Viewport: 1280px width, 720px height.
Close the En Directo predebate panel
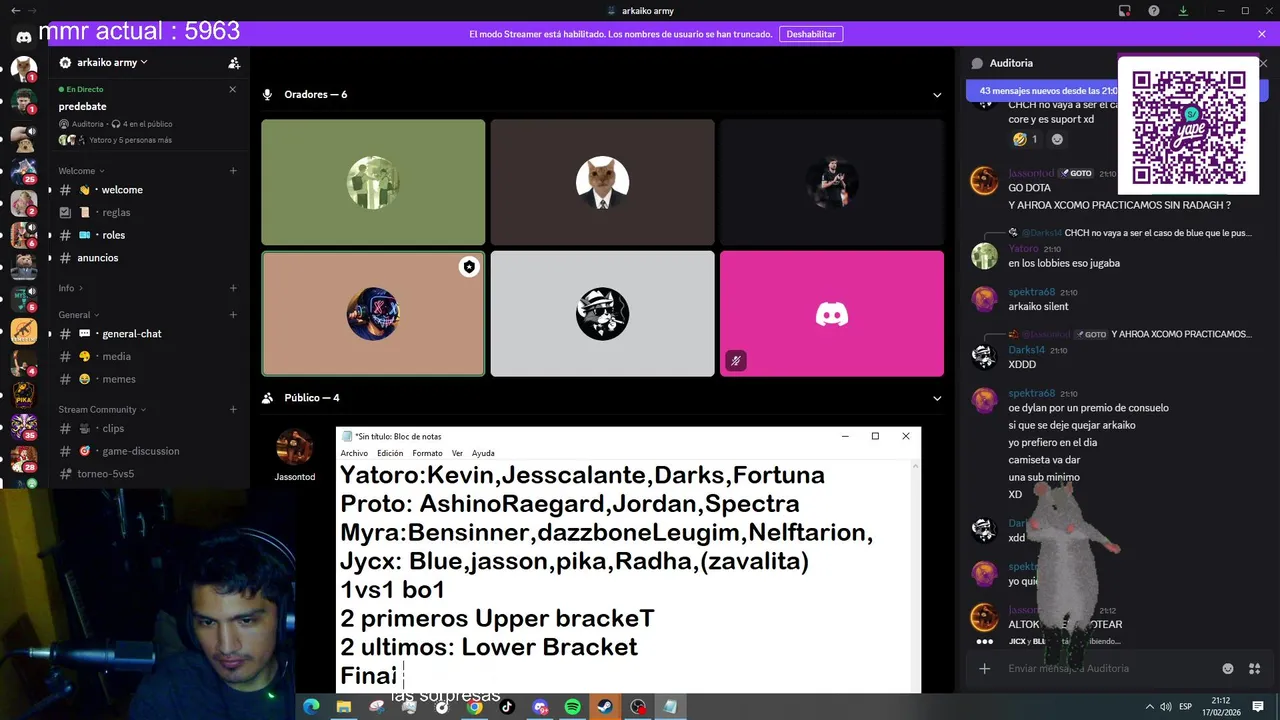point(233,89)
